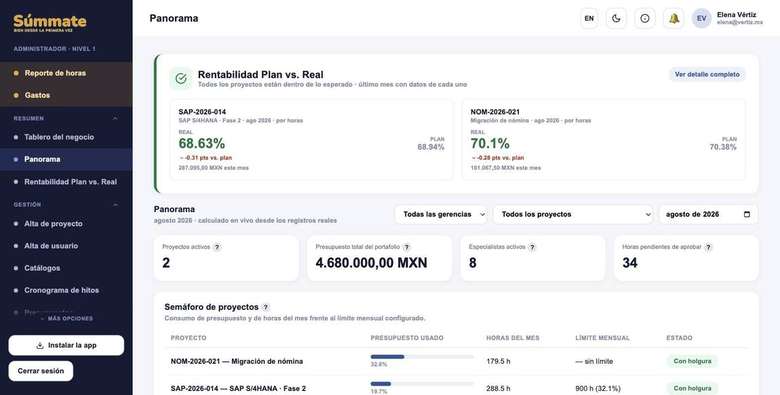This screenshot has height=395, width=780.
Task: Click the Súmmate logo
Action: point(50,23)
